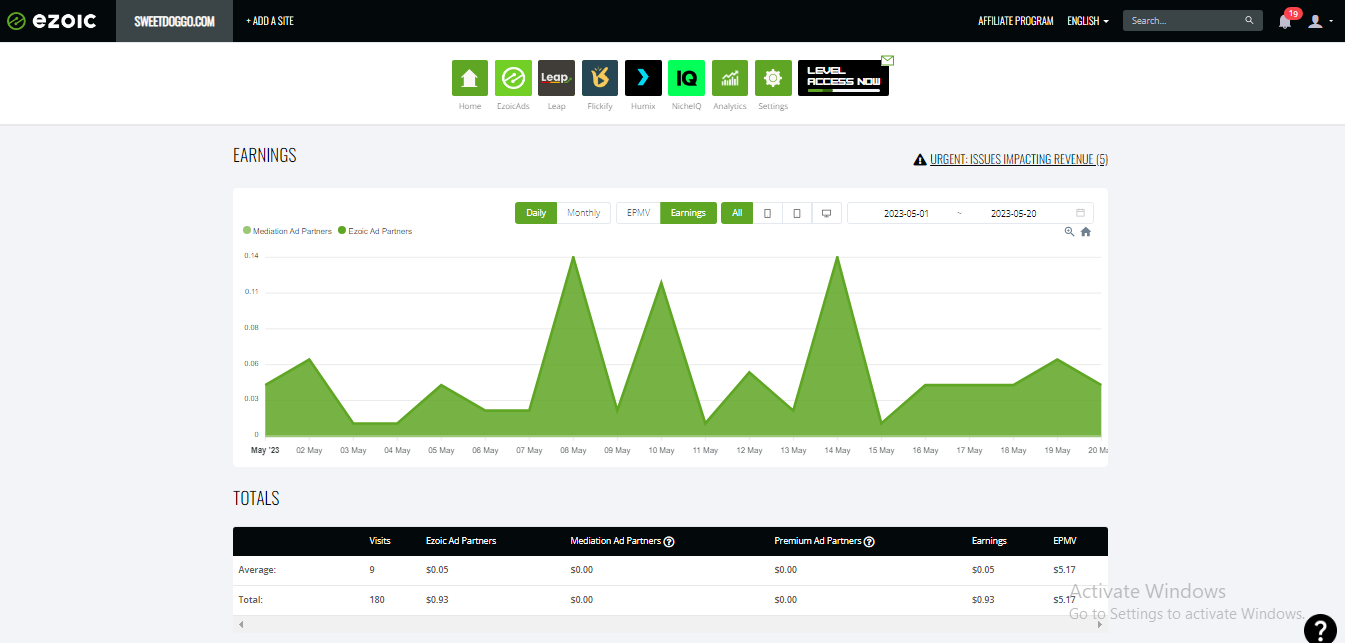Open the date range calendar icon

1080,213
